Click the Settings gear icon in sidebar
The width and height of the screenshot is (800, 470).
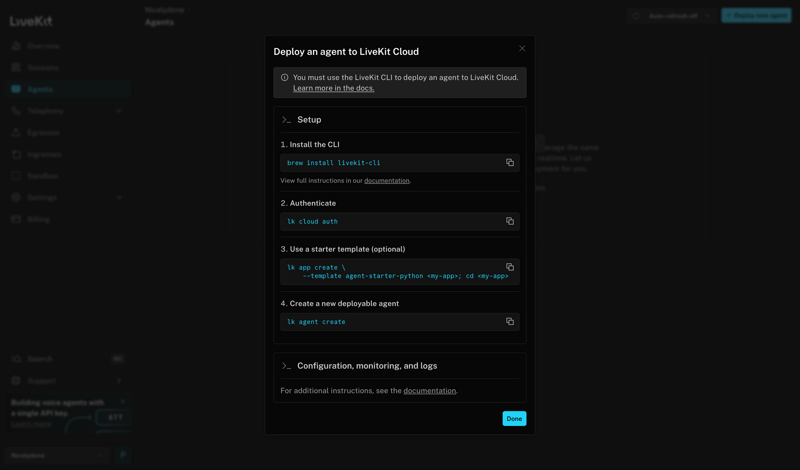tap(16, 197)
